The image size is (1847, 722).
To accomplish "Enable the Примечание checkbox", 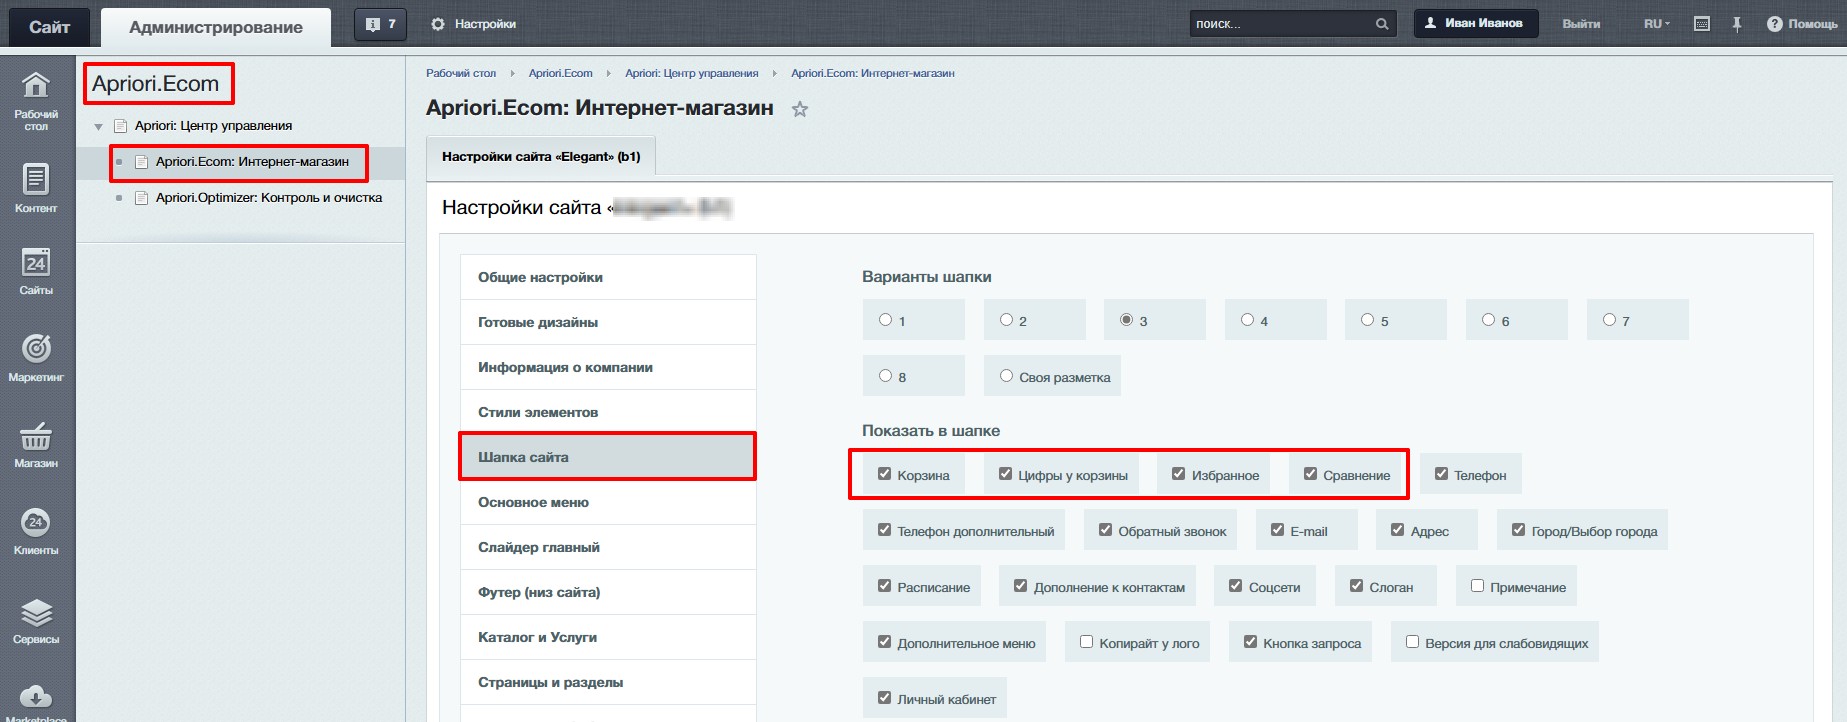I will [1477, 586].
